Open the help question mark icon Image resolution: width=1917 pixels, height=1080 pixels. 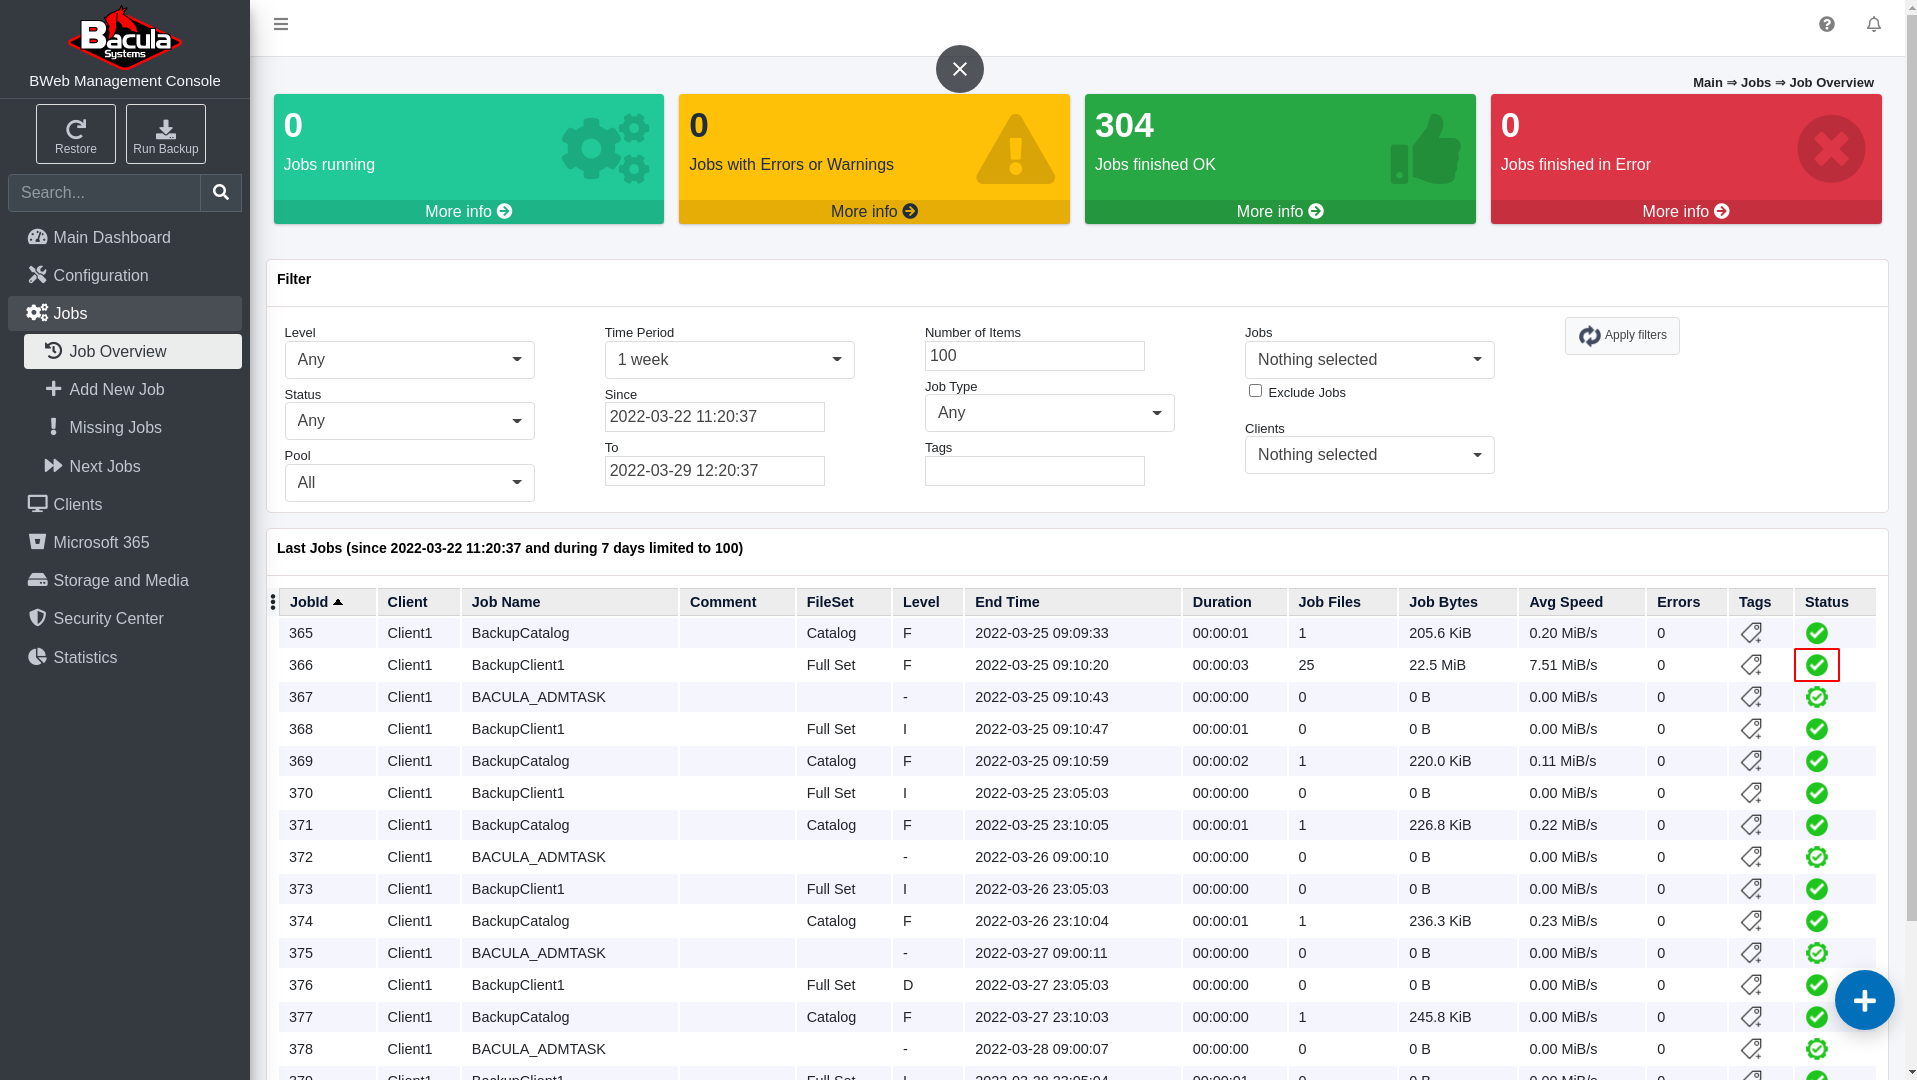pyautogui.click(x=1827, y=24)
